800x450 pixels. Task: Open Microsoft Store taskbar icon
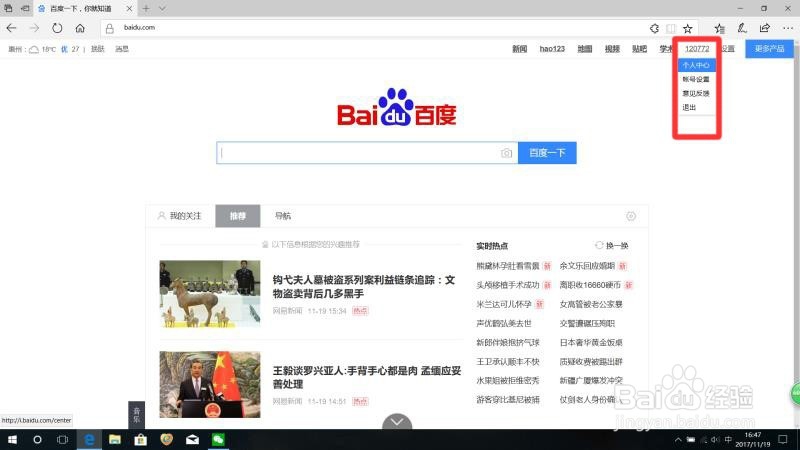click(141, 440)
